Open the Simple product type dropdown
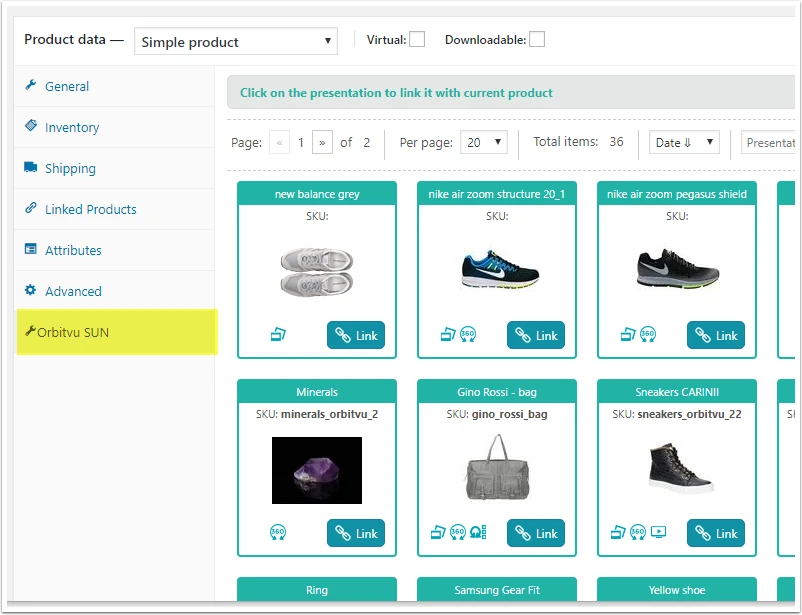The image size is (802, 615). coord(236,41)
